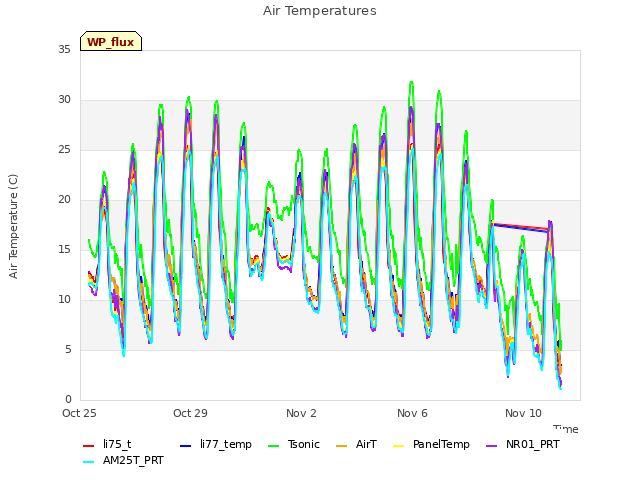The width and height of the screenshot is (640, 480).
Task: Click the Air Temperatures chart title
Action: click(320, 11)
